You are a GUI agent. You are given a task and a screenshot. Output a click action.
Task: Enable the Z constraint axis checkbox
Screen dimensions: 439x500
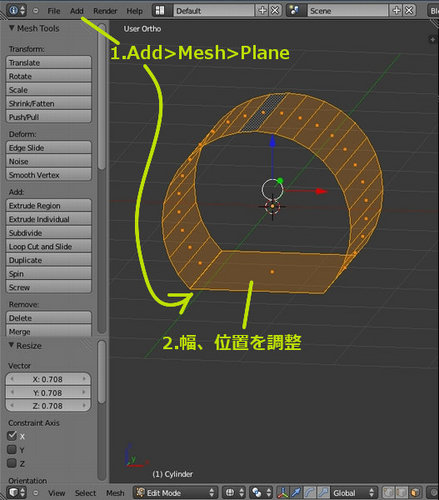(x=12, y=463)
